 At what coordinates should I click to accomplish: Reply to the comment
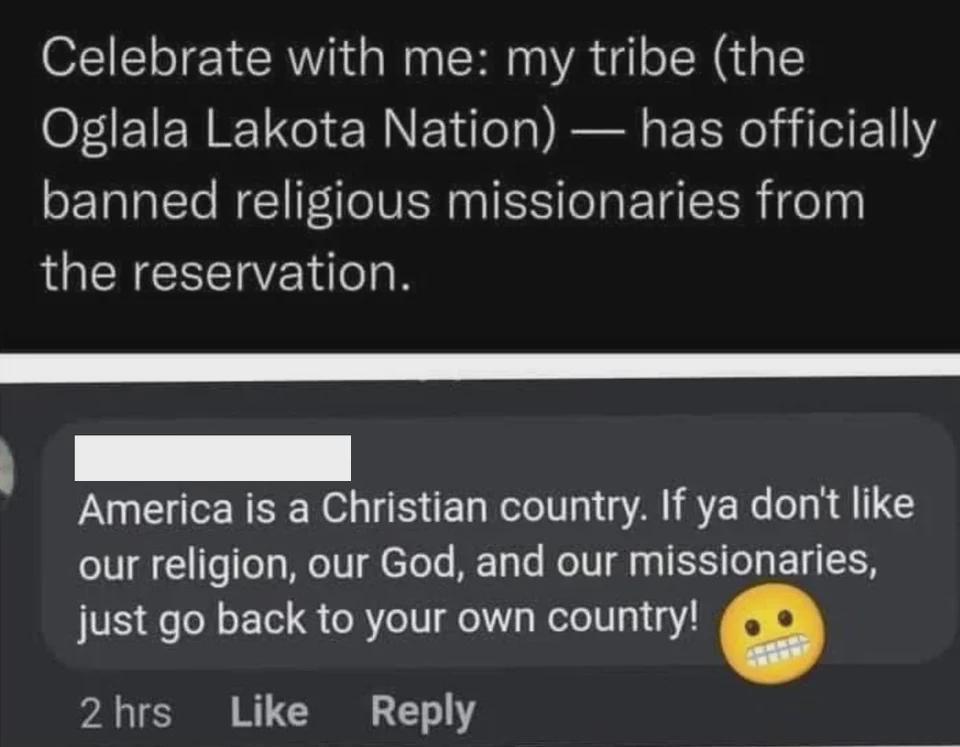tap(422, 711)
